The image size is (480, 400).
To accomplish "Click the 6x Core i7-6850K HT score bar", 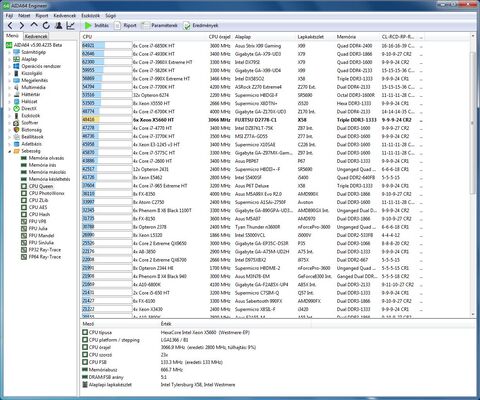I will click(107, 46).
